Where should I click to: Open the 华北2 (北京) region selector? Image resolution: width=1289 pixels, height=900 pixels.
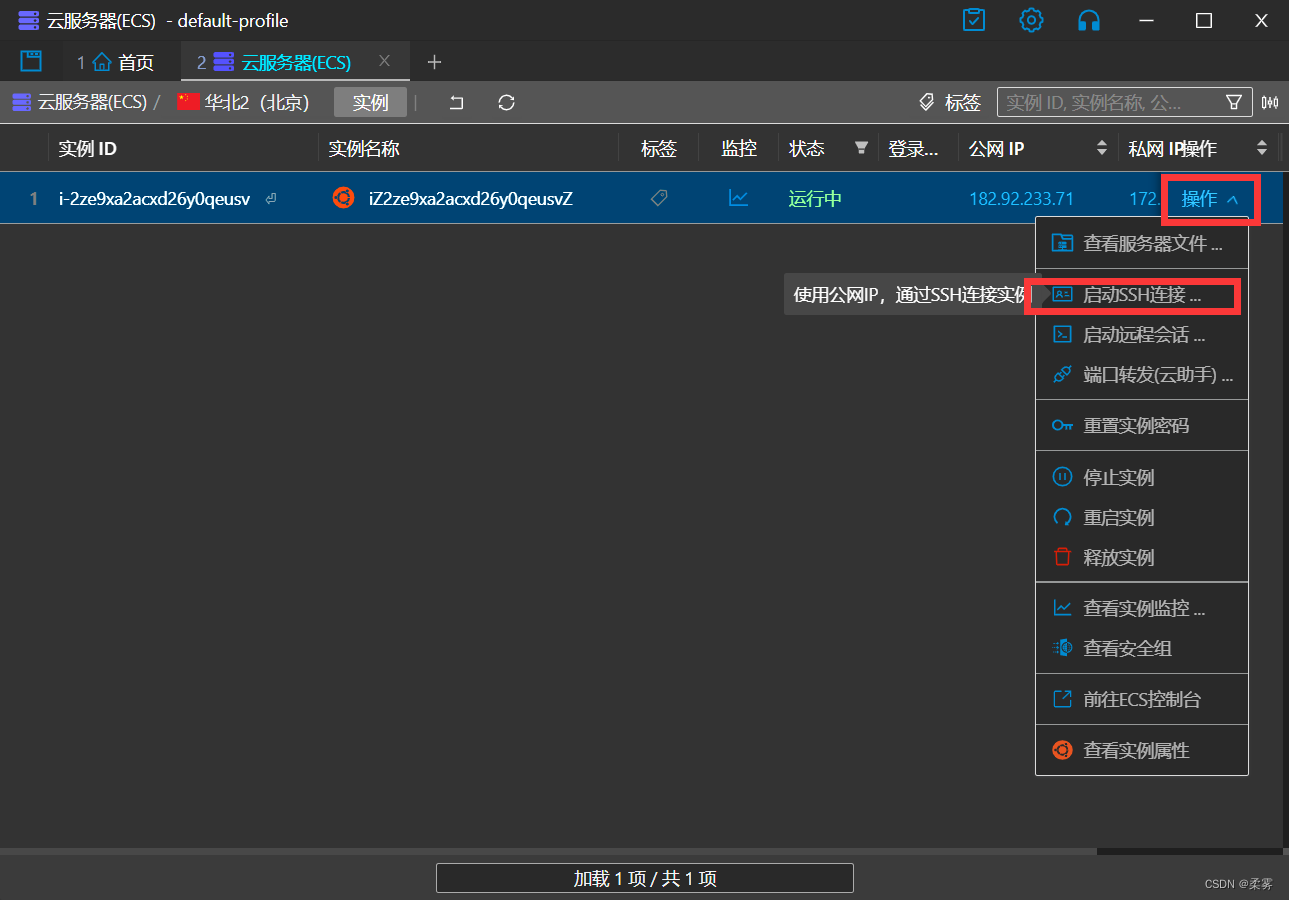click(243, 102)
